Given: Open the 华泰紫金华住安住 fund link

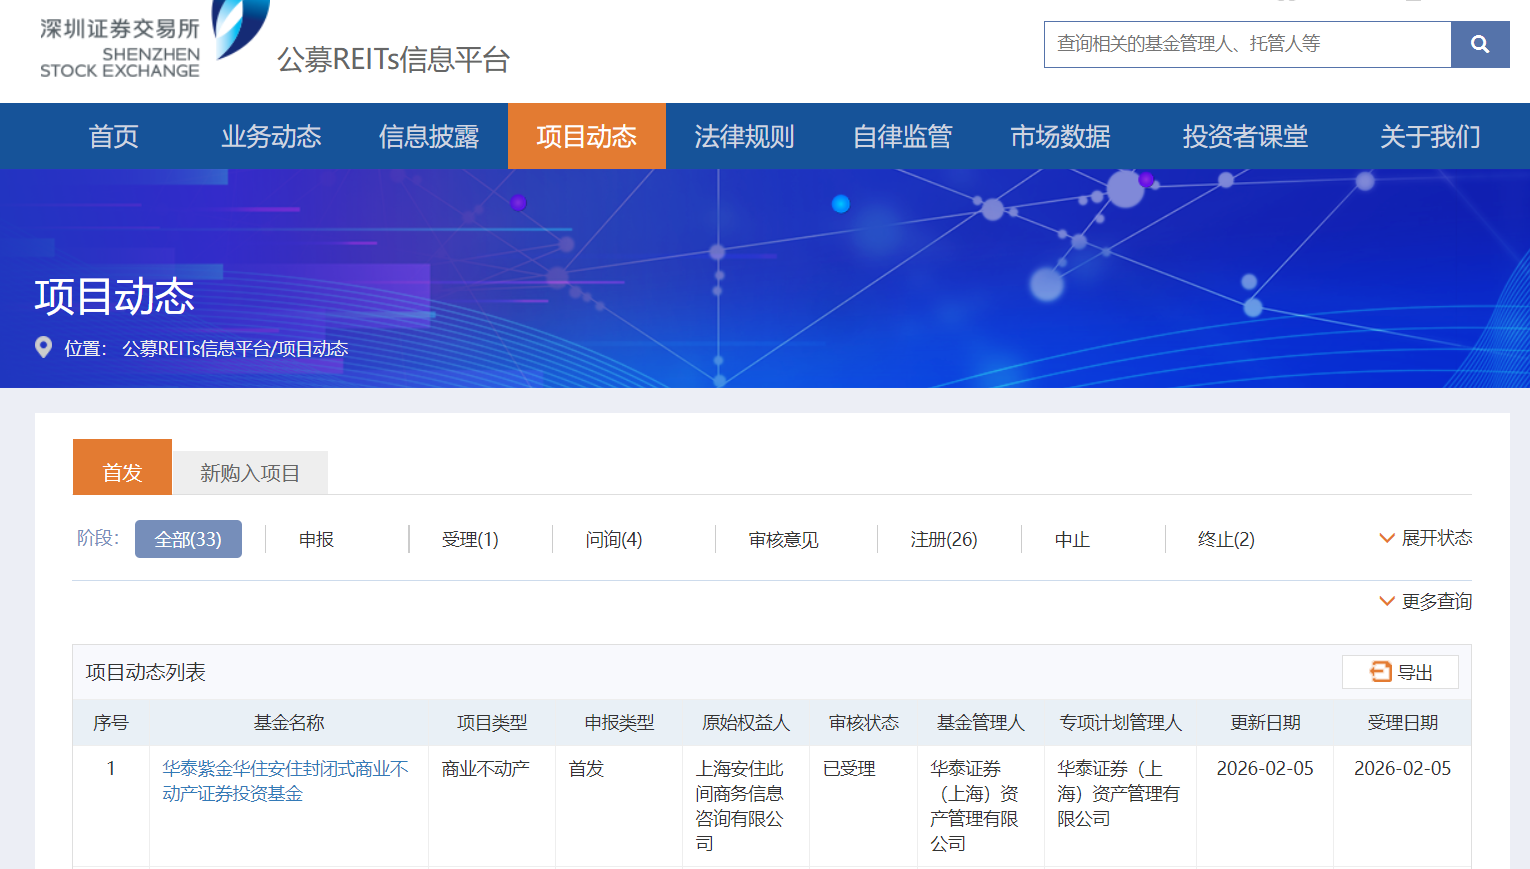Looking at the screenshot, I should point(285,781).
